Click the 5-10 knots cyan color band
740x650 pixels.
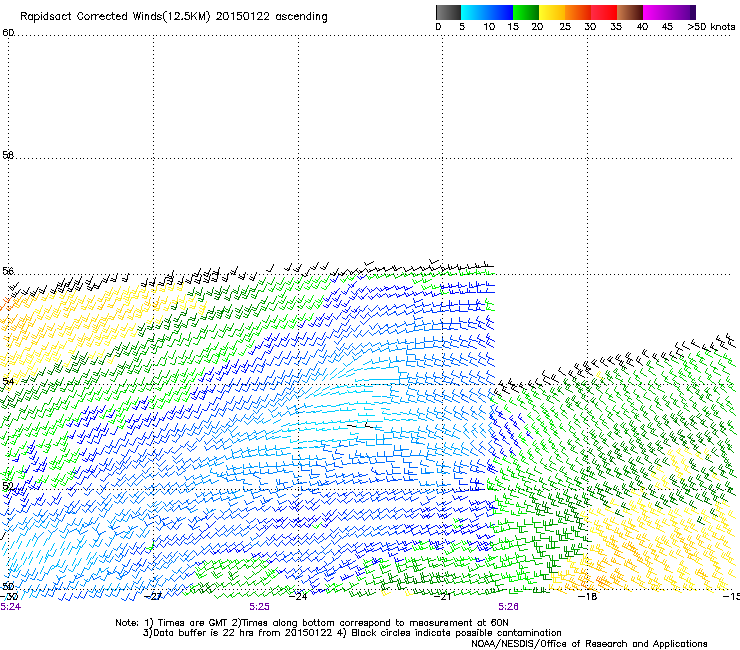pyautogui.click(x=474, y=12)
